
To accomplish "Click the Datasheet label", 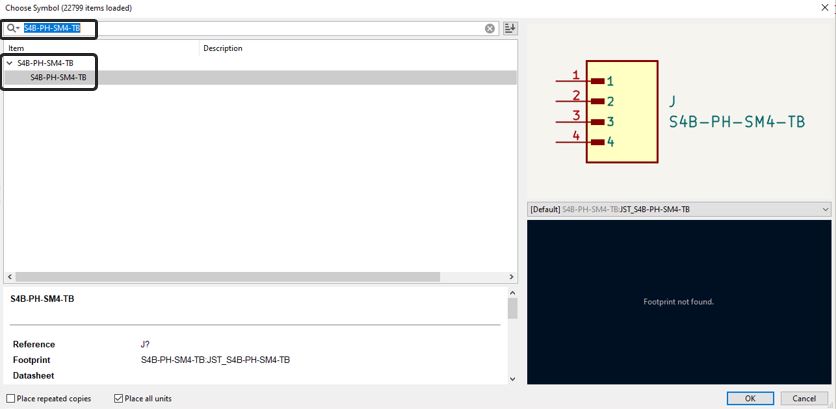I will [x=34, y=375].
